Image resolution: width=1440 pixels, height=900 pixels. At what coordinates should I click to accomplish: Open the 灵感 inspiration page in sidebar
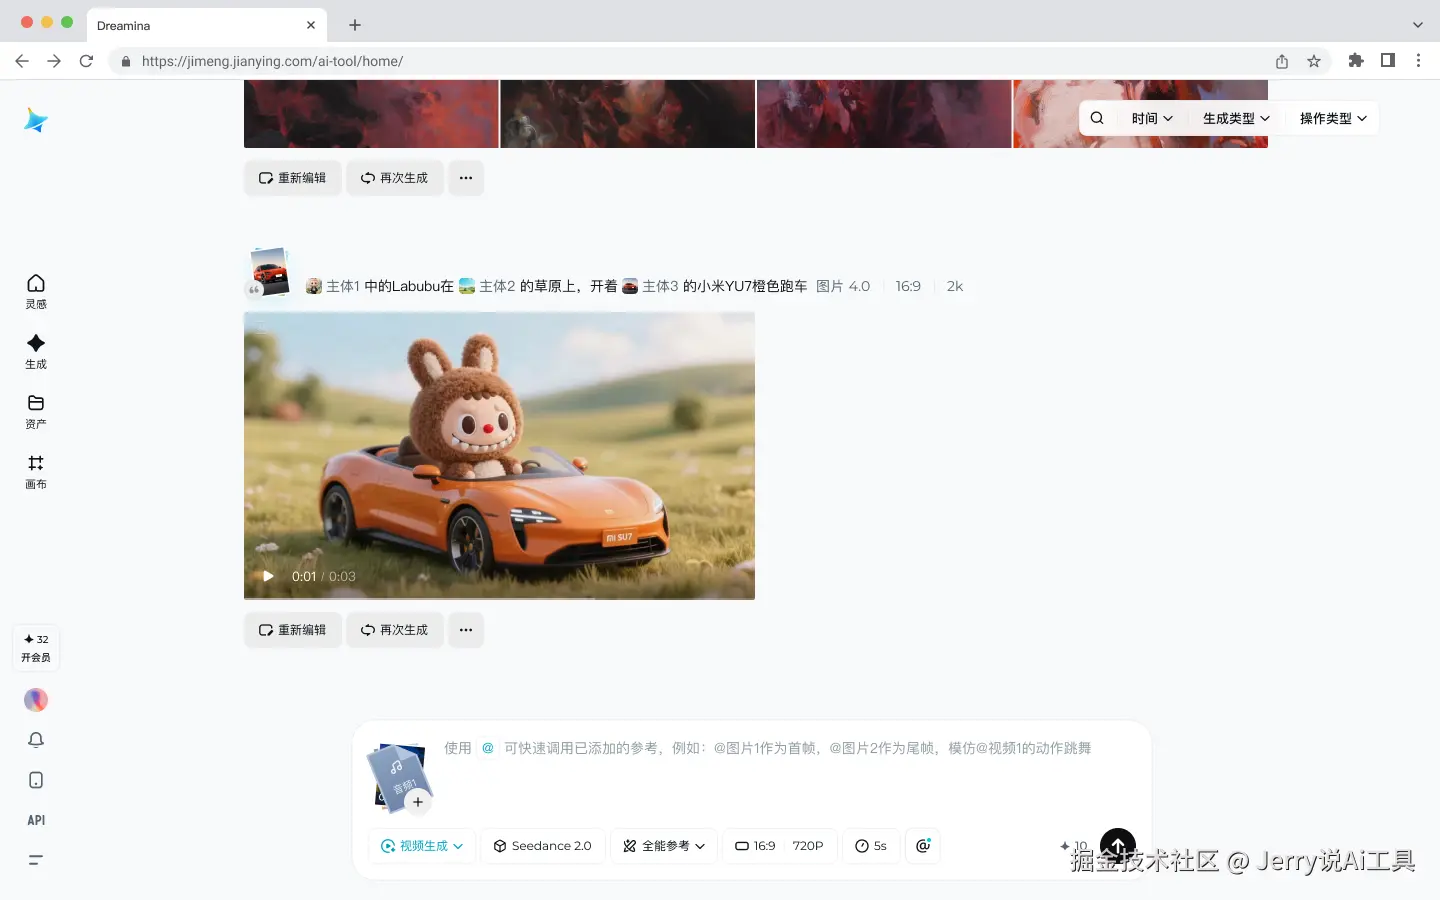(36, 291)
